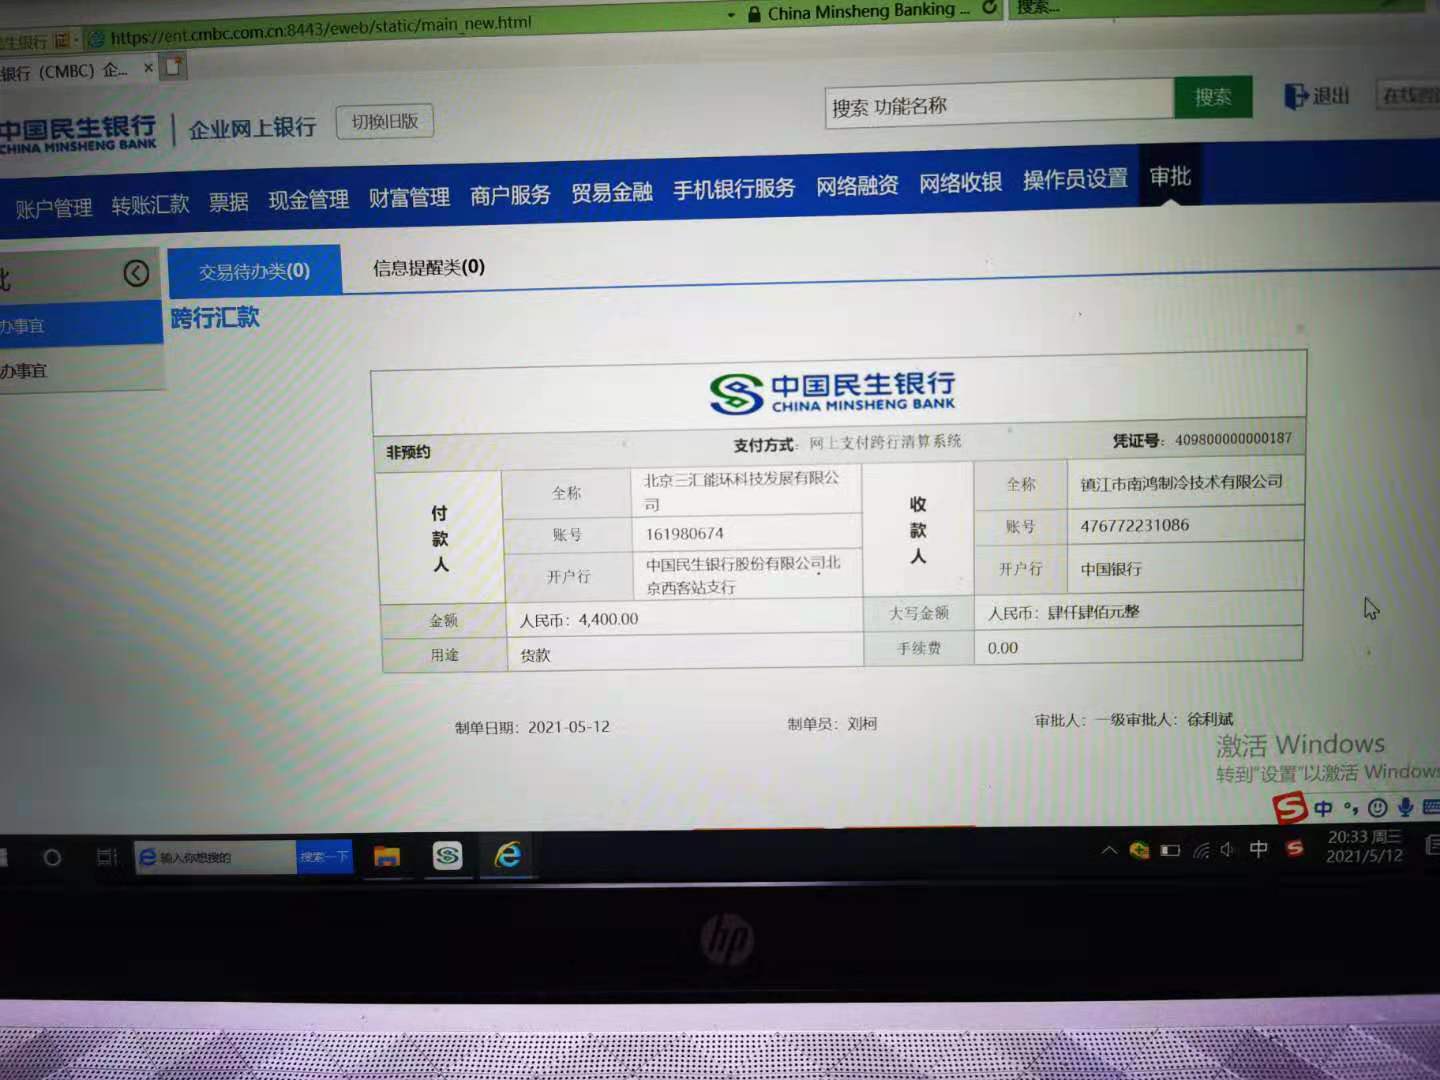Image resolution: width=1440 pixels, height=1080 pixels.
Task: Switch to the 信息提醒类(0) tab
Action: click(429, 267)
